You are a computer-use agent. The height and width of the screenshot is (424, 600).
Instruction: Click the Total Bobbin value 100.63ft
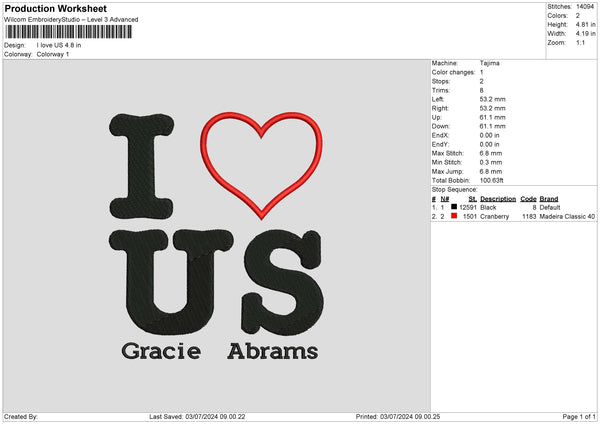pyautogui.click(x=491, y=180)
